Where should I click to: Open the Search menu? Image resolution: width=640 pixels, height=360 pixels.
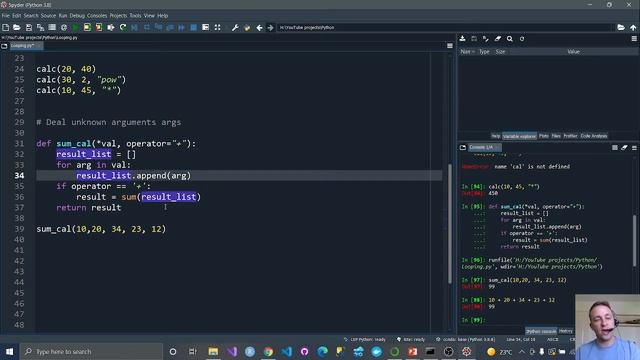tap(31, 16)
